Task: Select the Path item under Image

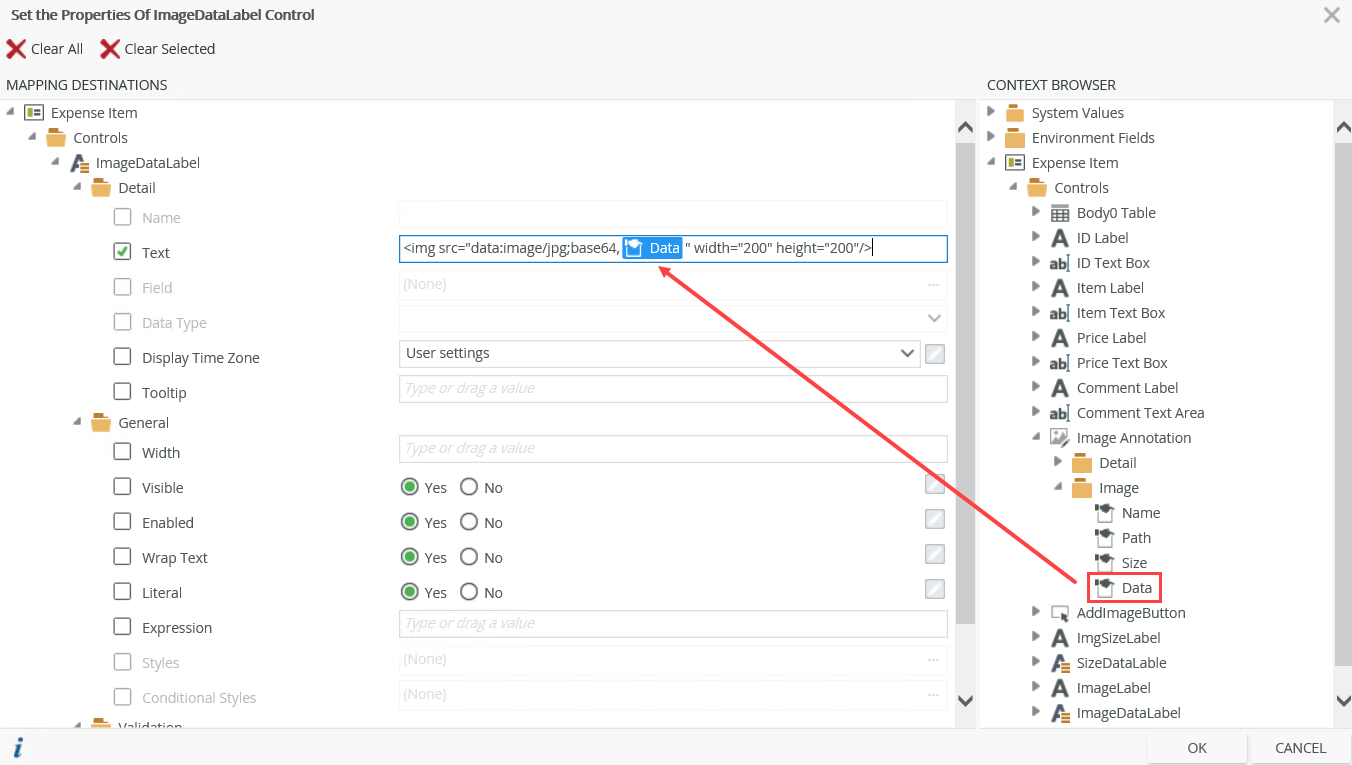Action: click(x=1136, y=538)
